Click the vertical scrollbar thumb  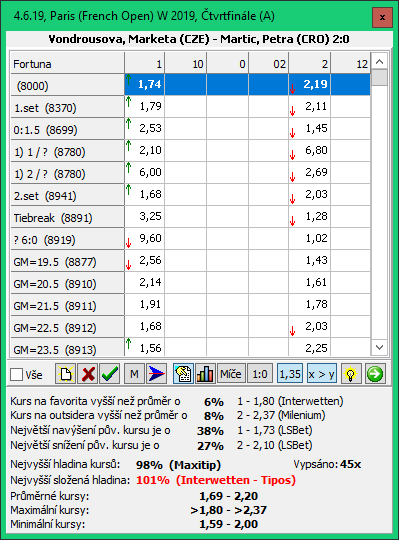(x=379, y=77)
